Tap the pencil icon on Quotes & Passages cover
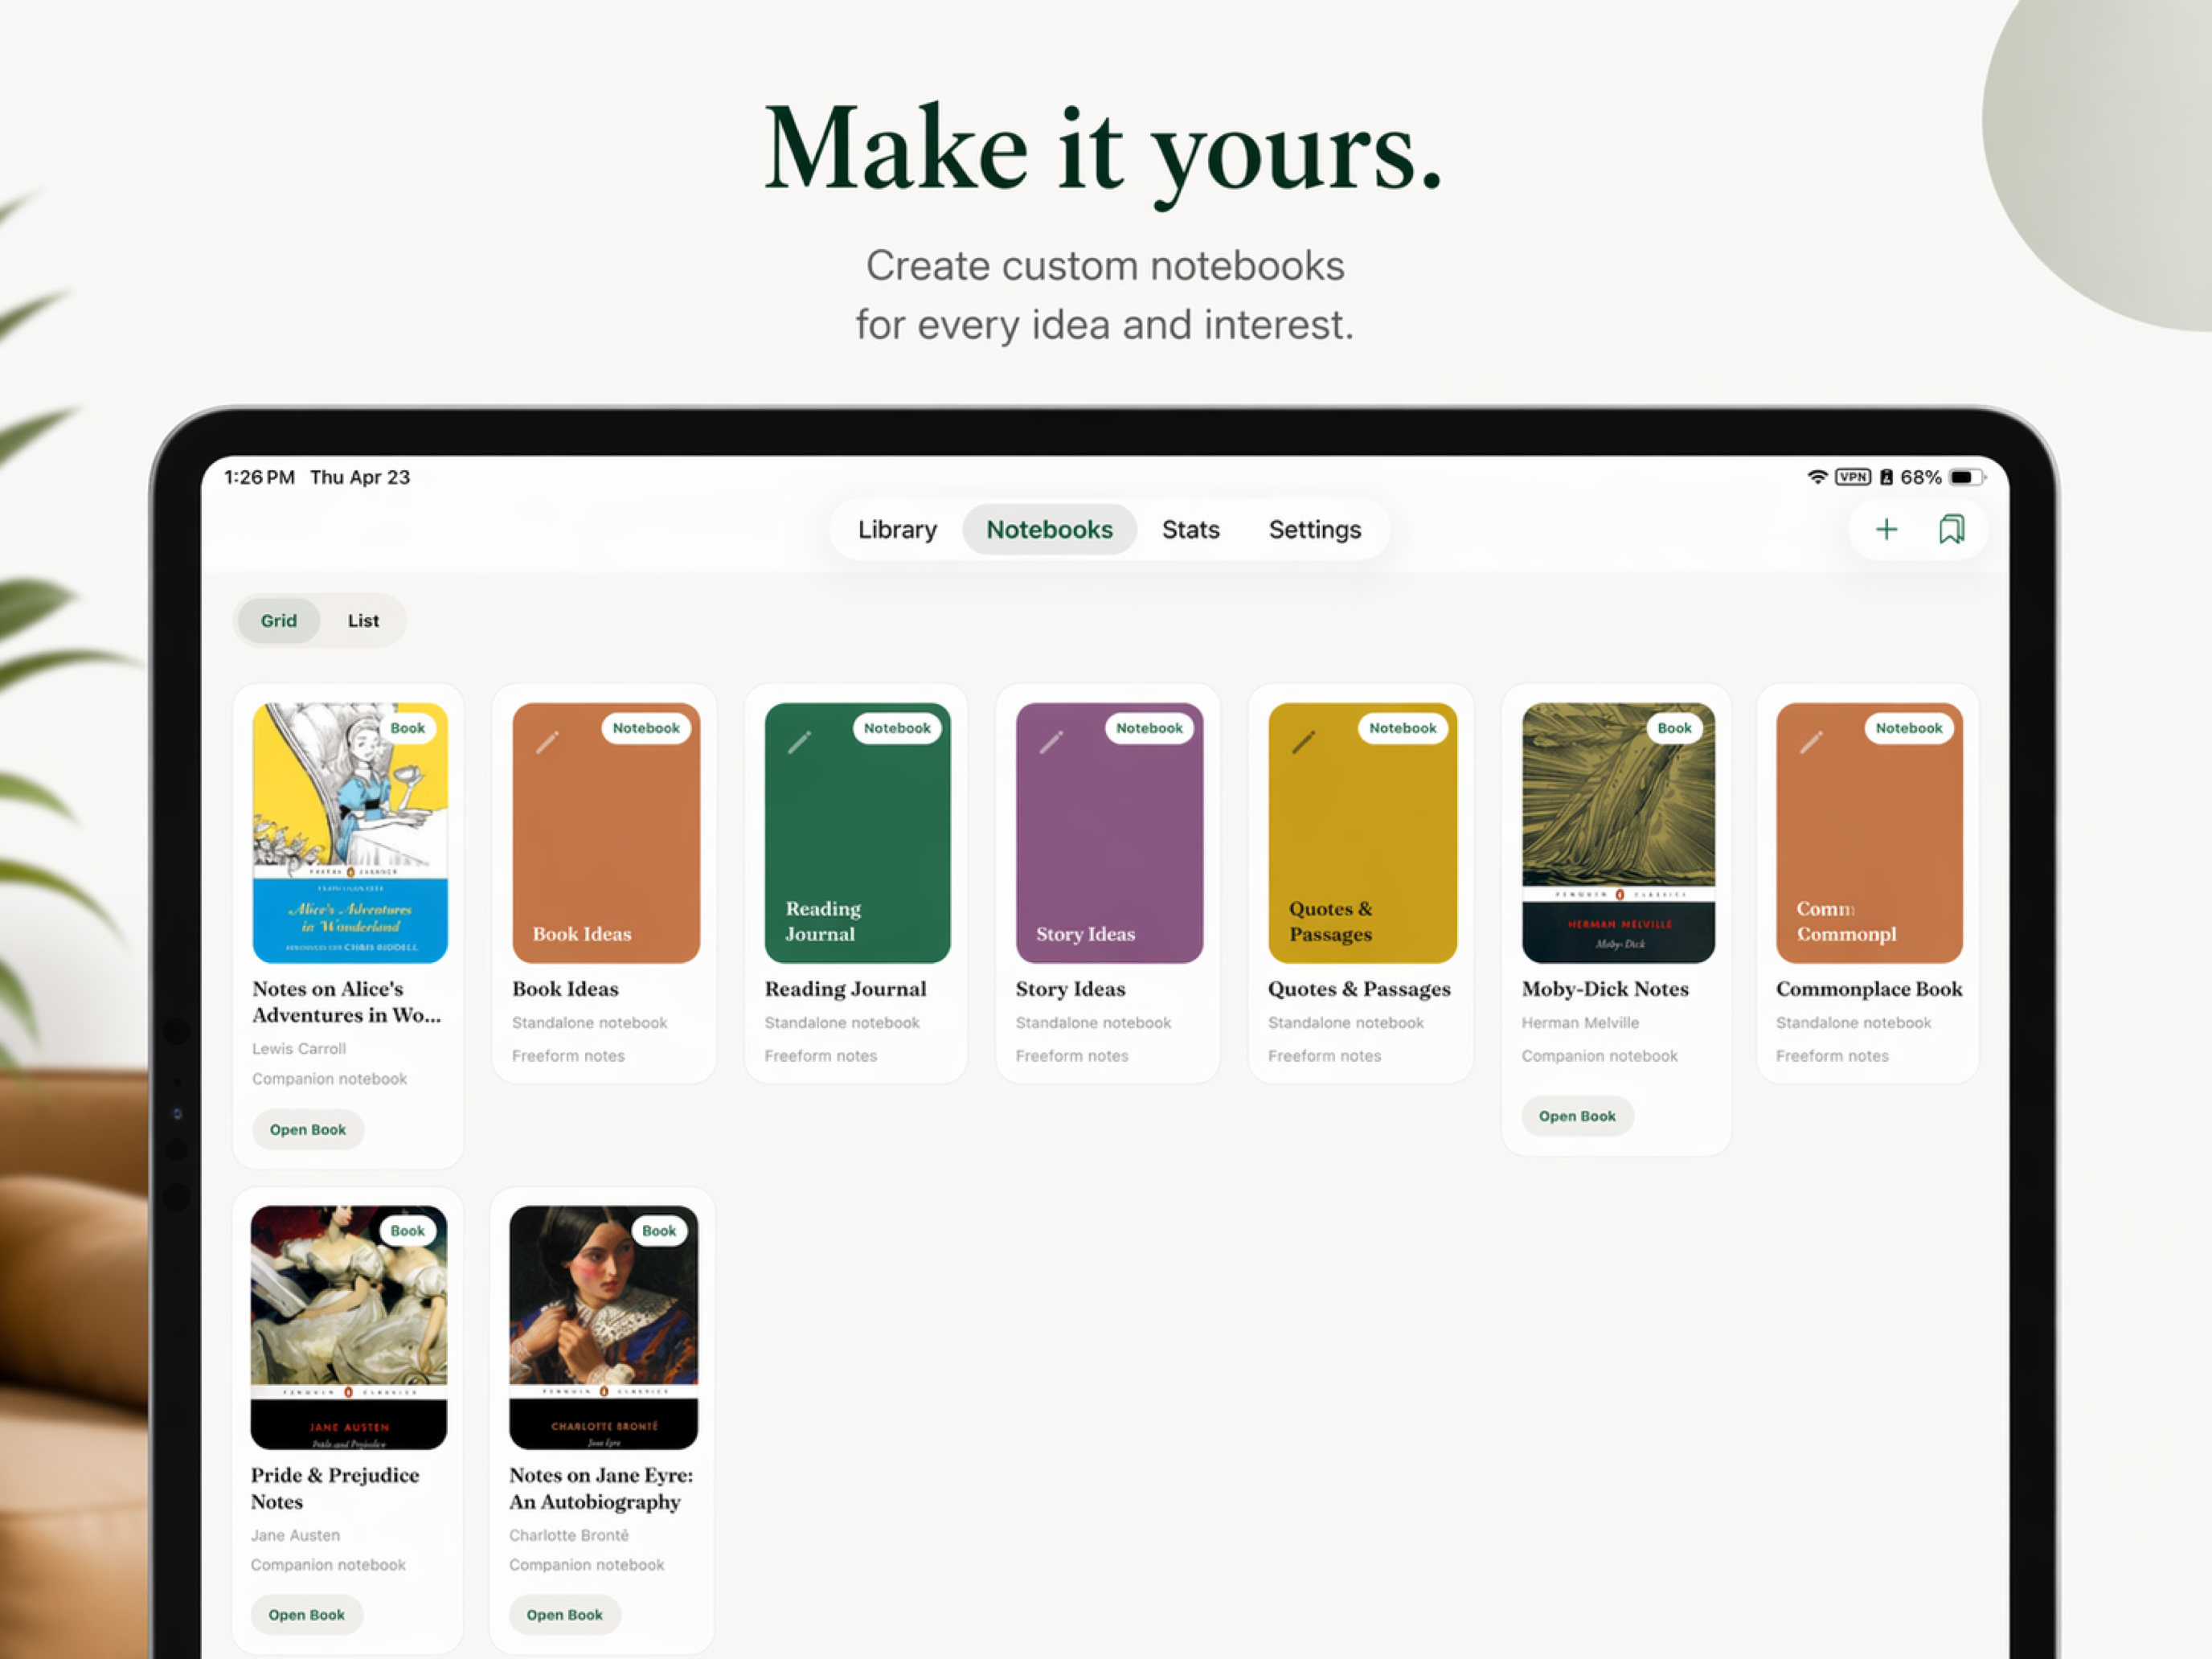Screen dimensions: 2212x1659 tap(1303, 742)
